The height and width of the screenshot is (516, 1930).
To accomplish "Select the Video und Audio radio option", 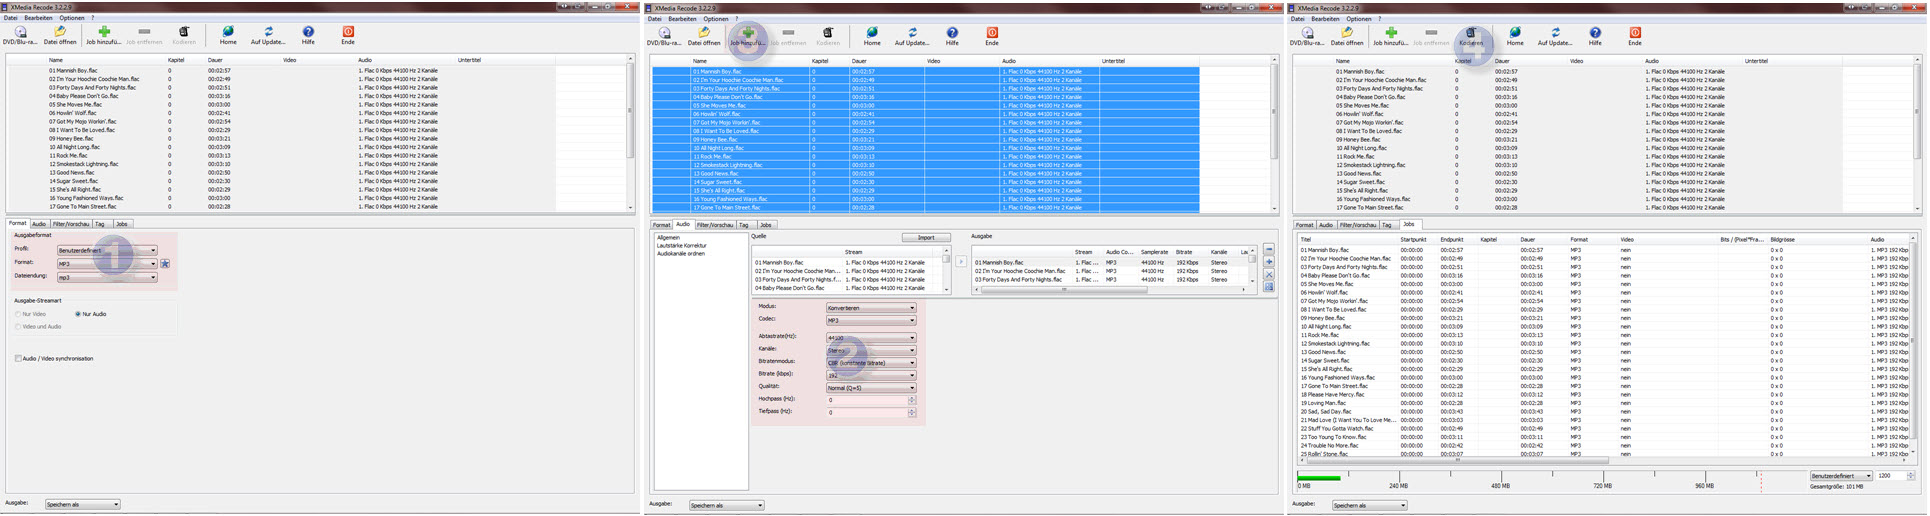I will 18,327.
